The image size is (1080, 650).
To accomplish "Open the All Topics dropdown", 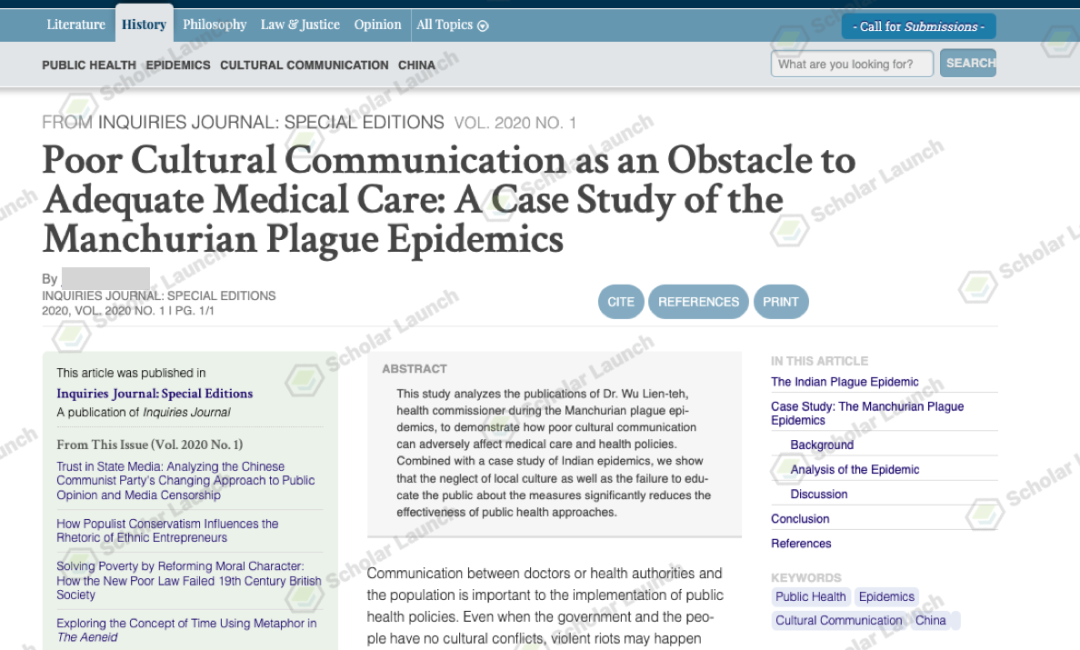I will pyautogui.click(x=452, y=25).
